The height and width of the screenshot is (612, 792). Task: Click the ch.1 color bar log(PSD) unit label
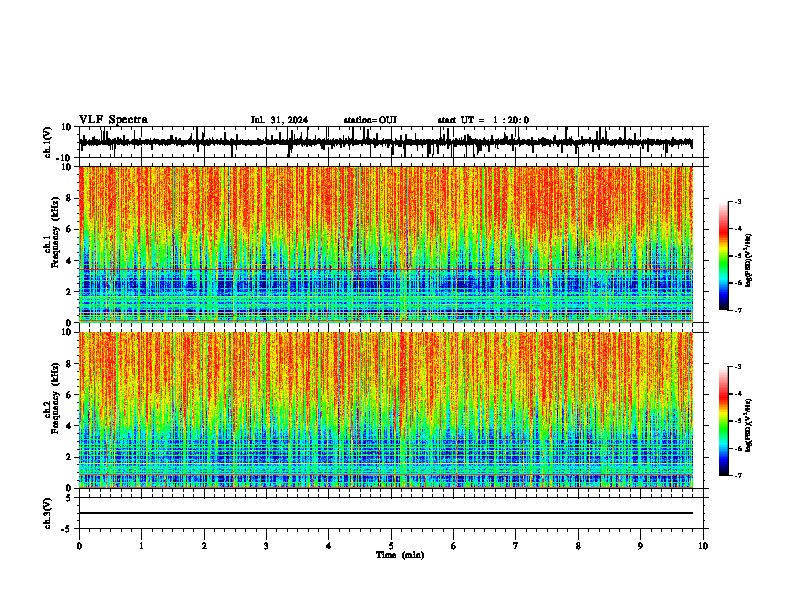[749, 261]
